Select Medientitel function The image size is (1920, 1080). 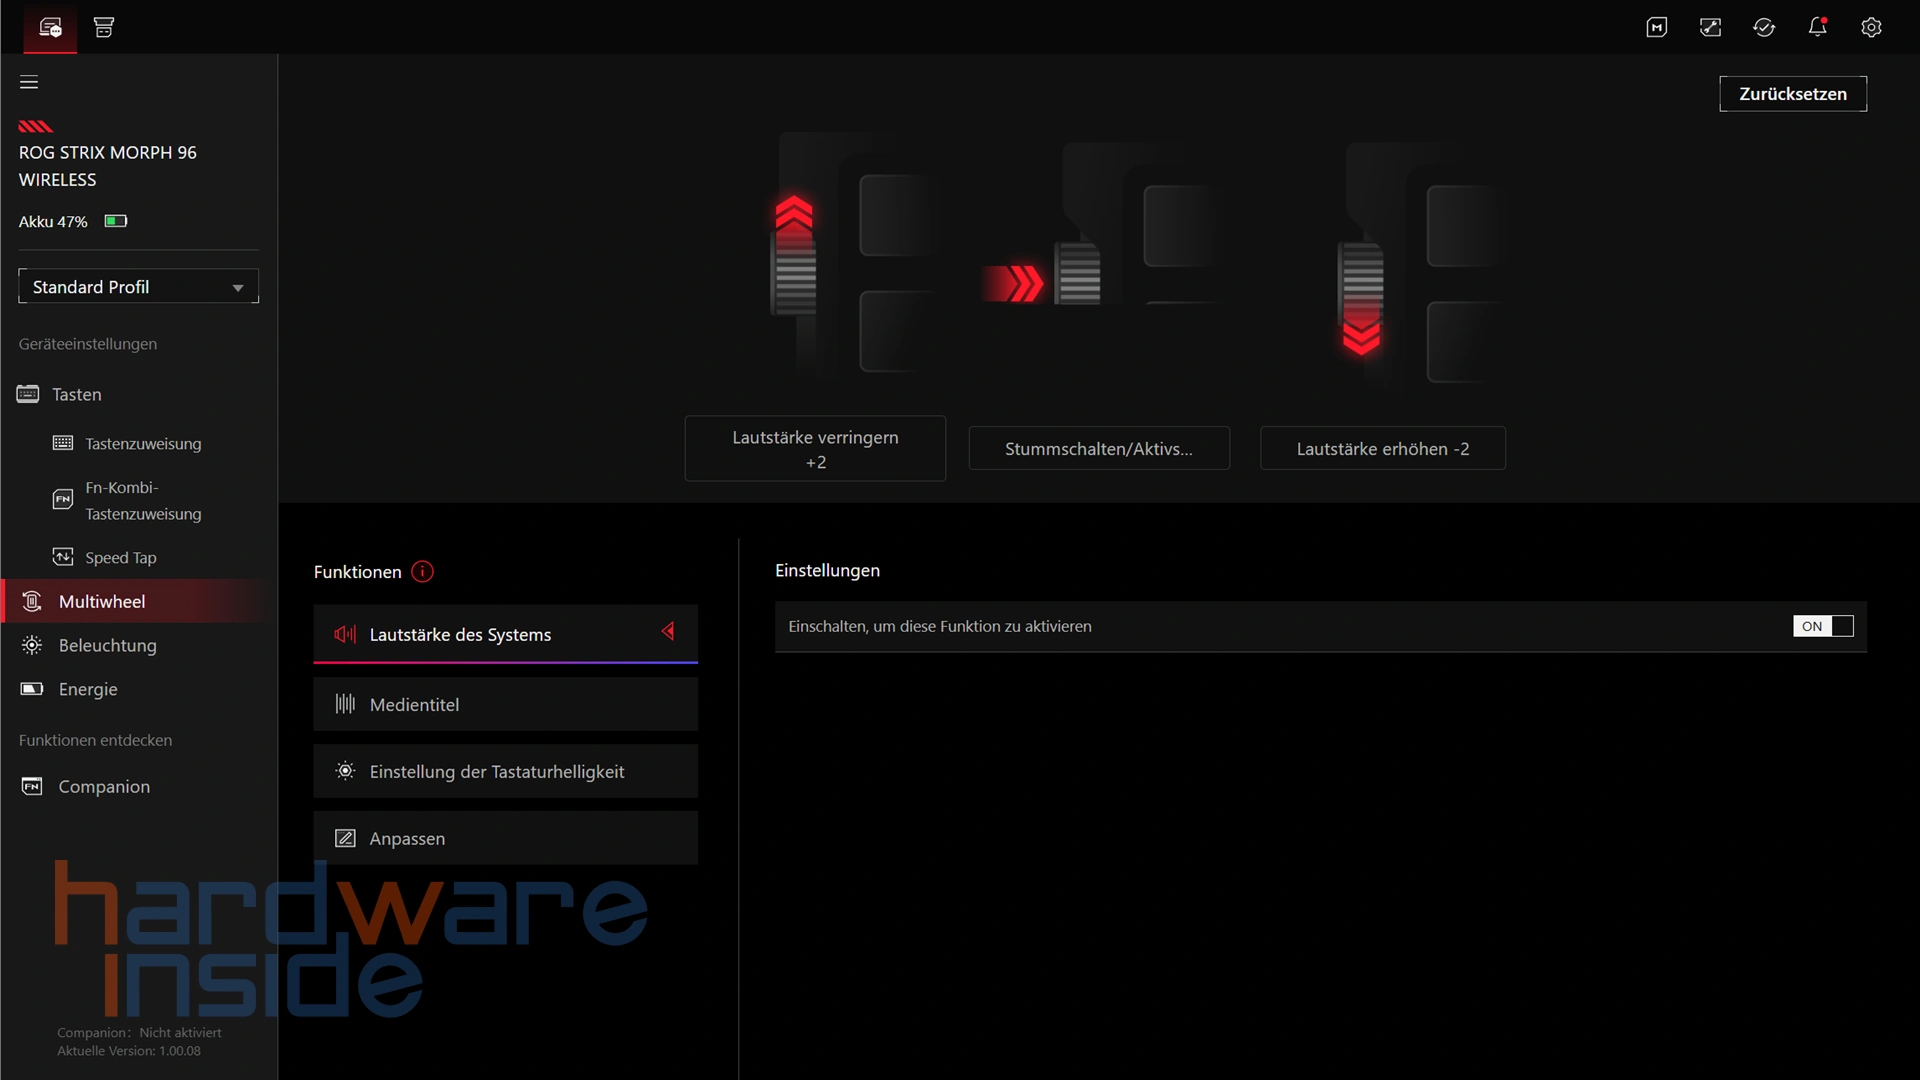coord(505,704)
